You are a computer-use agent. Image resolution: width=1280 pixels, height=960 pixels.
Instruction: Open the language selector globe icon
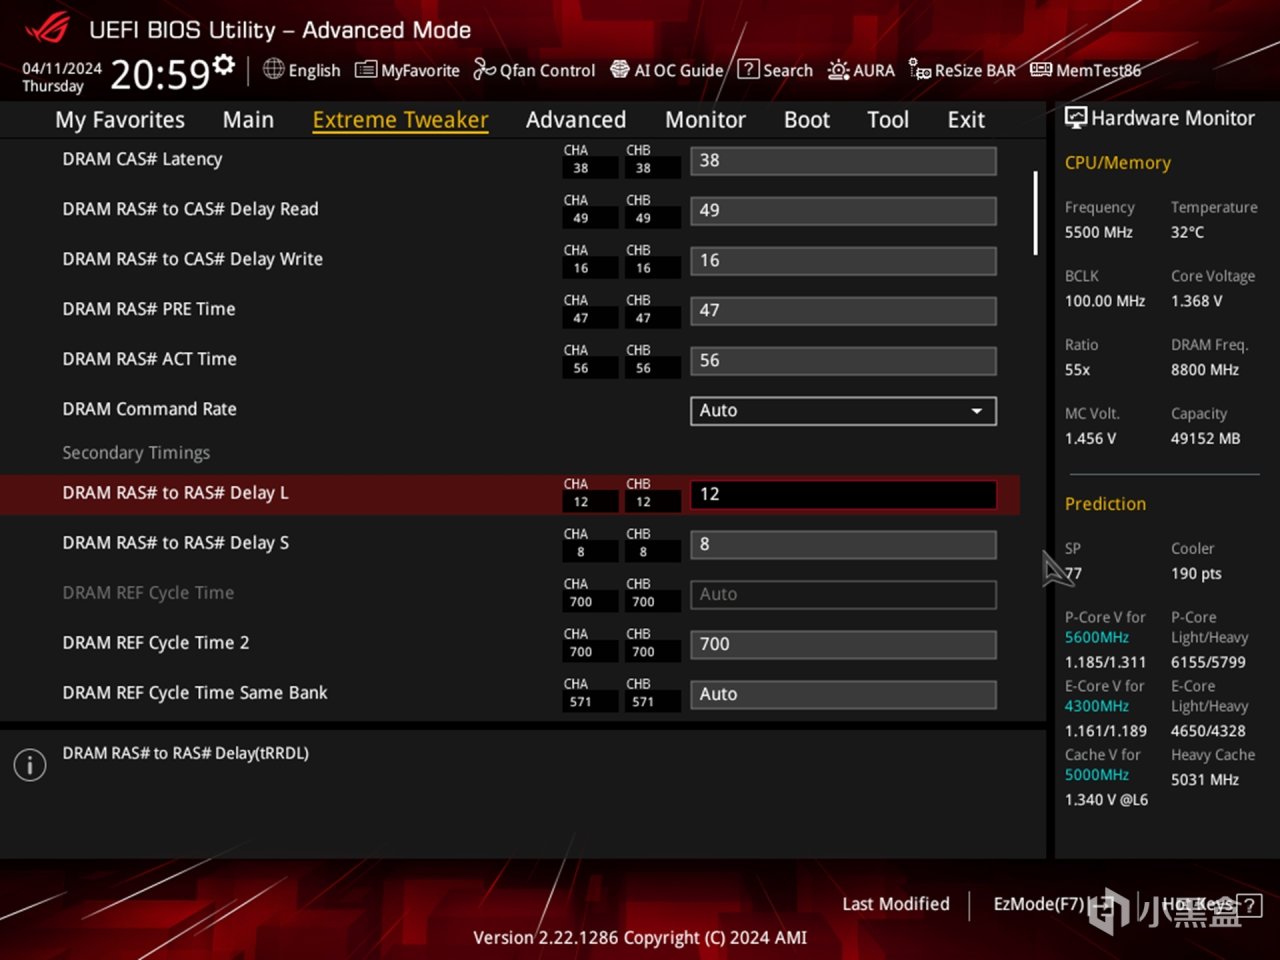[x=273, y=69]
